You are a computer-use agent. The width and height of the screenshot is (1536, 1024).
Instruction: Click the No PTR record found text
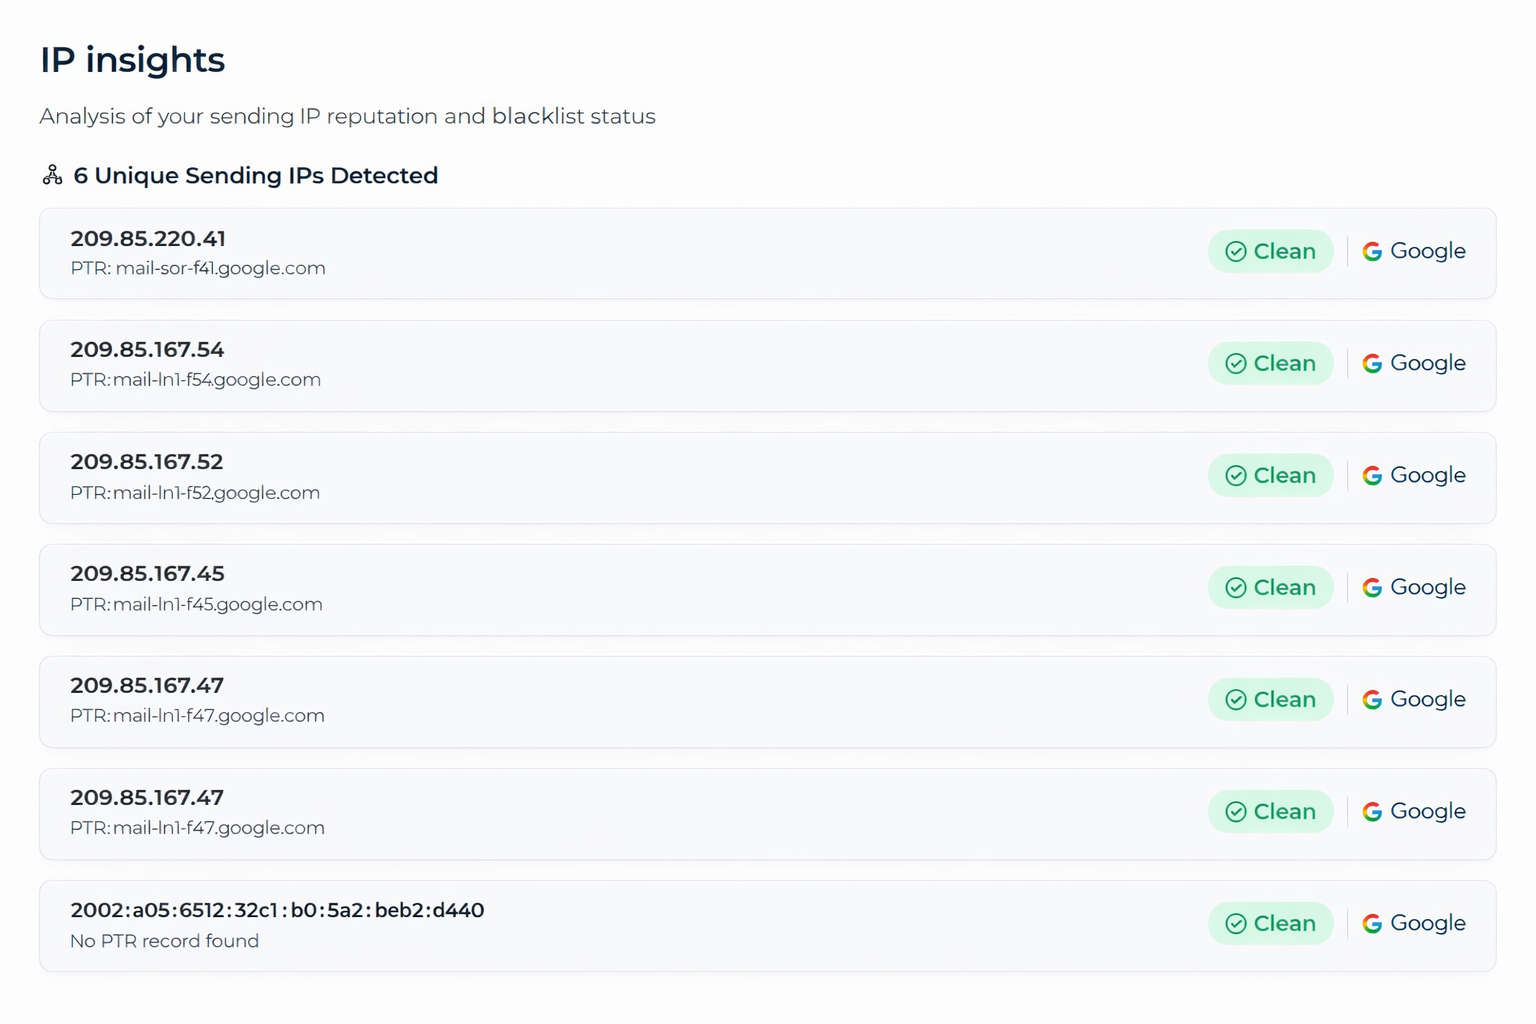[x=164, y=941]
